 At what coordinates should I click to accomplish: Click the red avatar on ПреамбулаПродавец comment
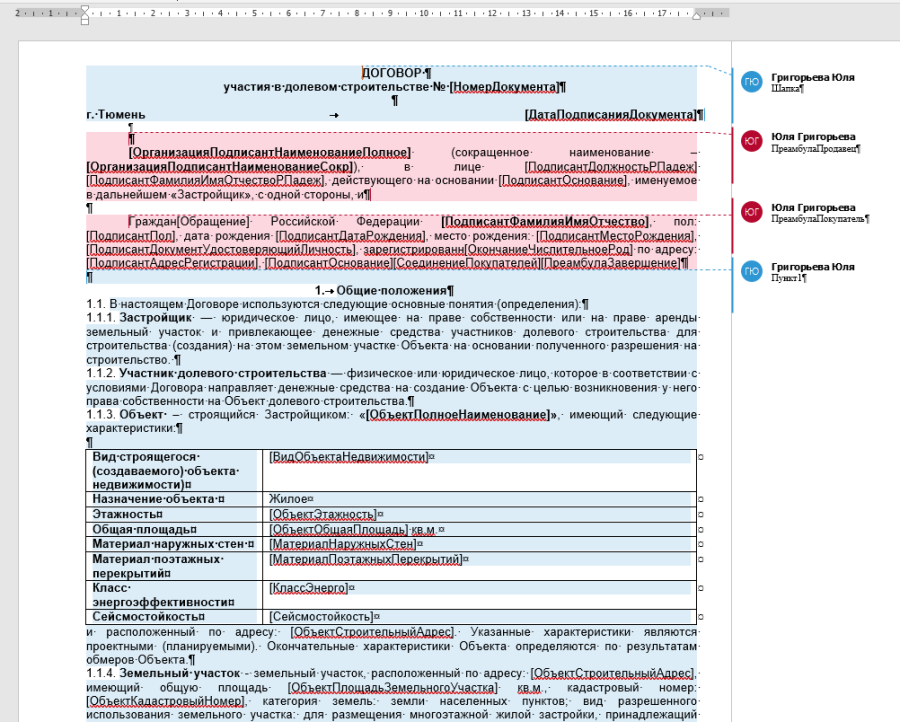click(751, 141)
